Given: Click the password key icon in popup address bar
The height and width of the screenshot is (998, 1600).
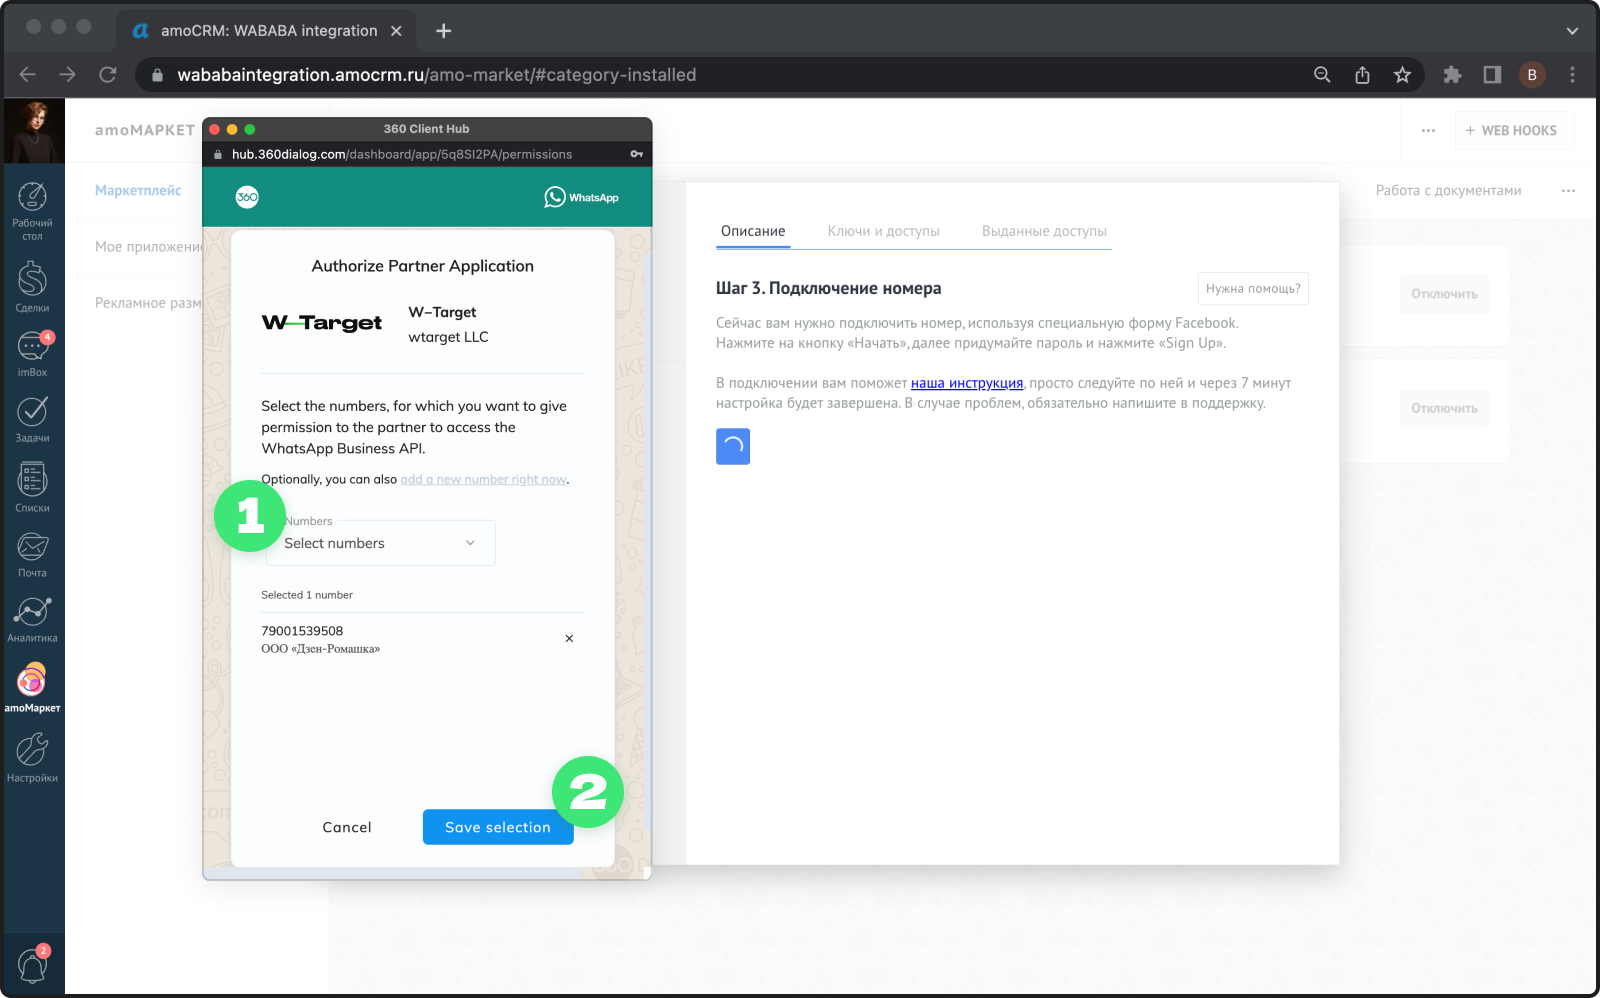Looking at the screenshot, I should coord(637,154).
